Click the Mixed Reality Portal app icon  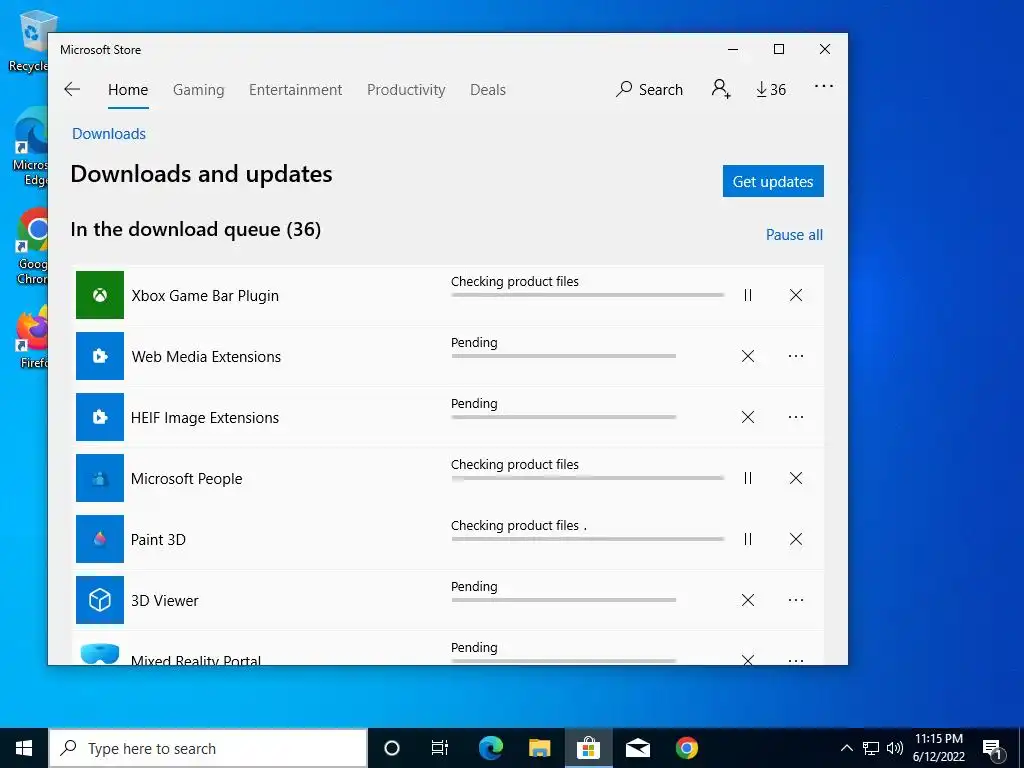[100, 652]
